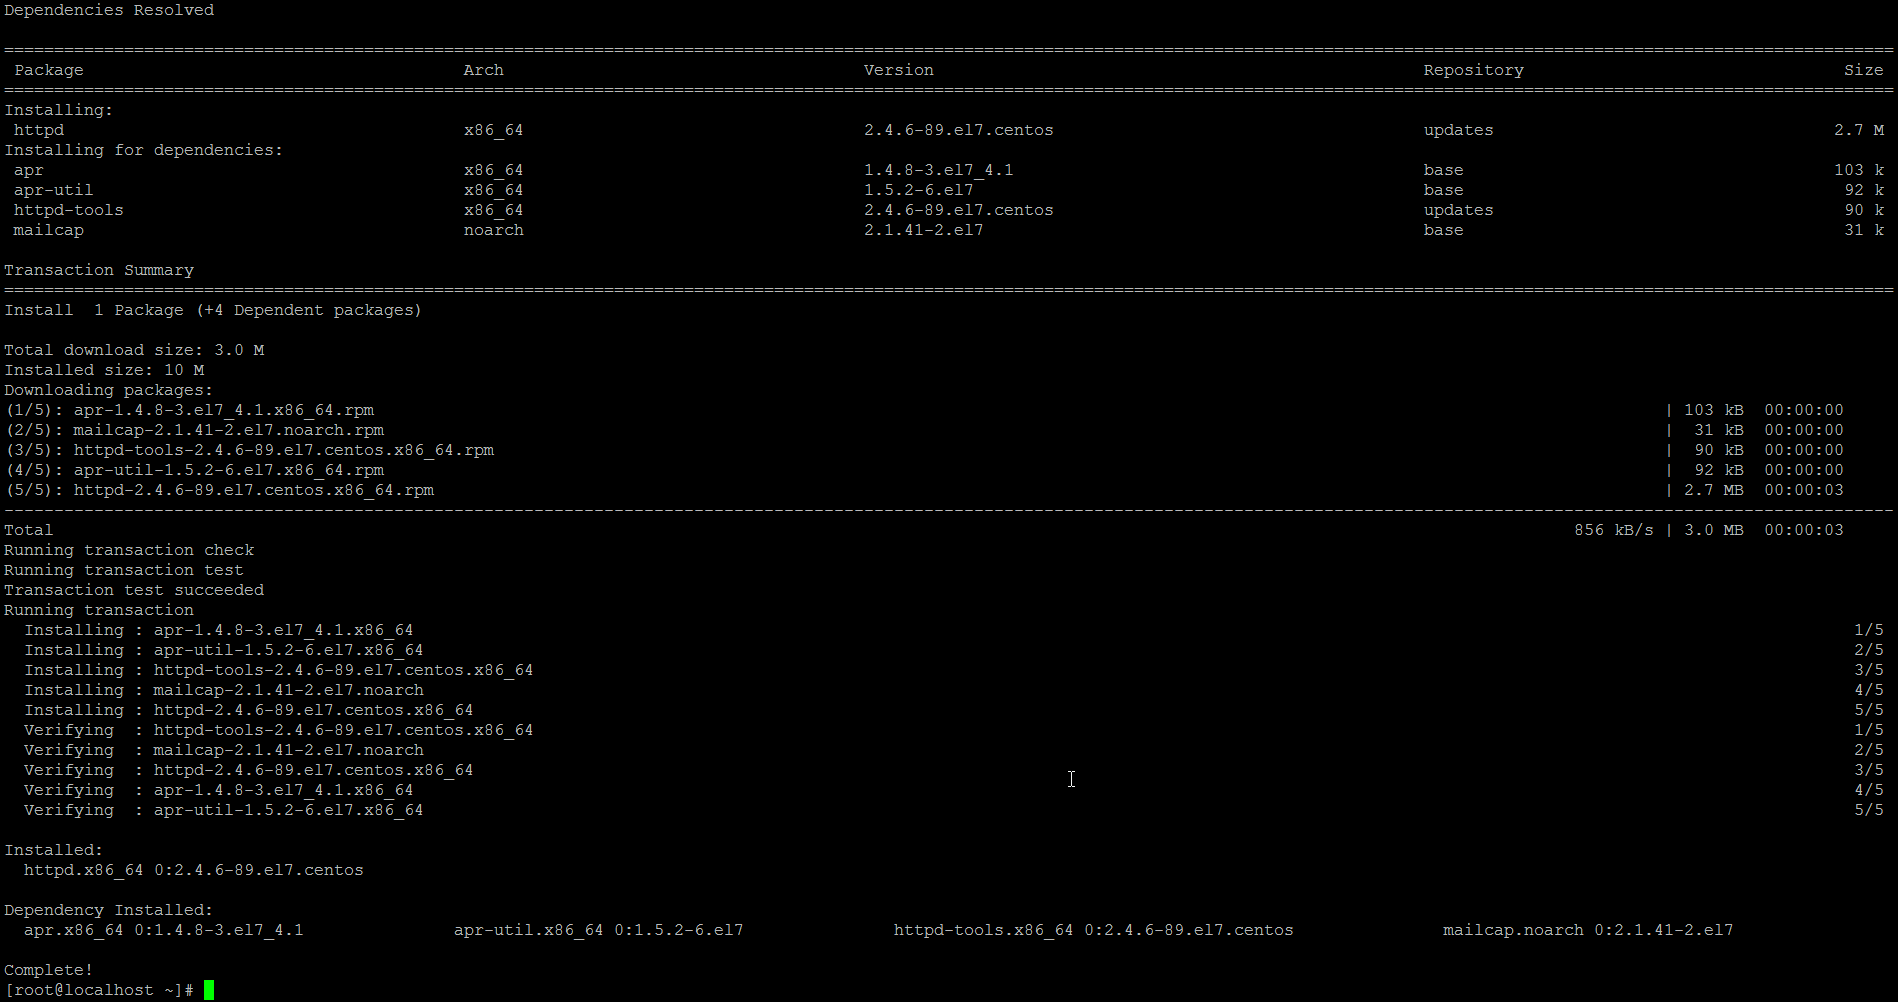The width and height of the screenshot is (1898, 1002).
Task: Click the 856 kB/s total speed text
Action: click(1614, 529)
